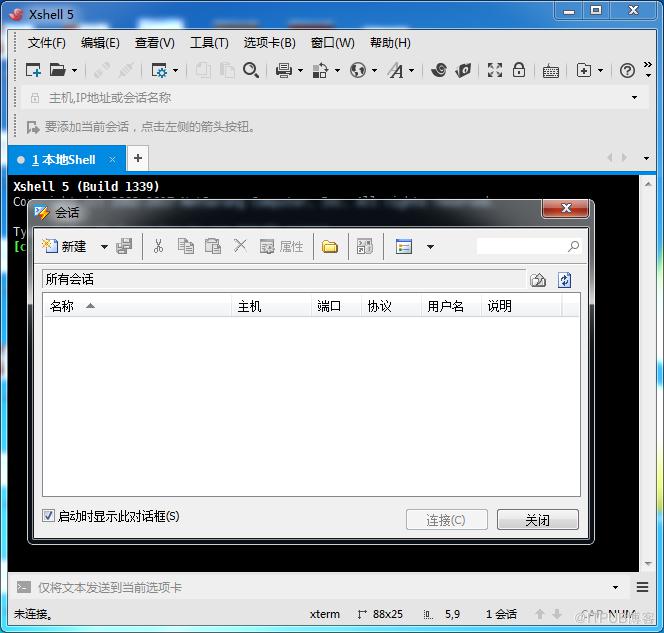
Task: Click the session properties gear icon
Action: point(159,70)
